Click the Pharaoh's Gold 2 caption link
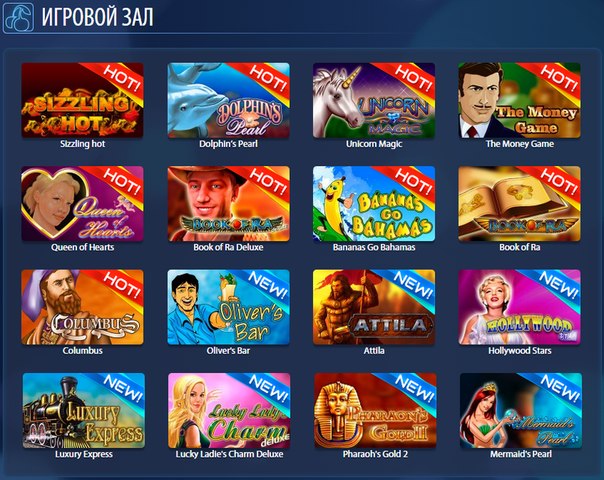This screenshot has height=480, width=604. [375, 454]
